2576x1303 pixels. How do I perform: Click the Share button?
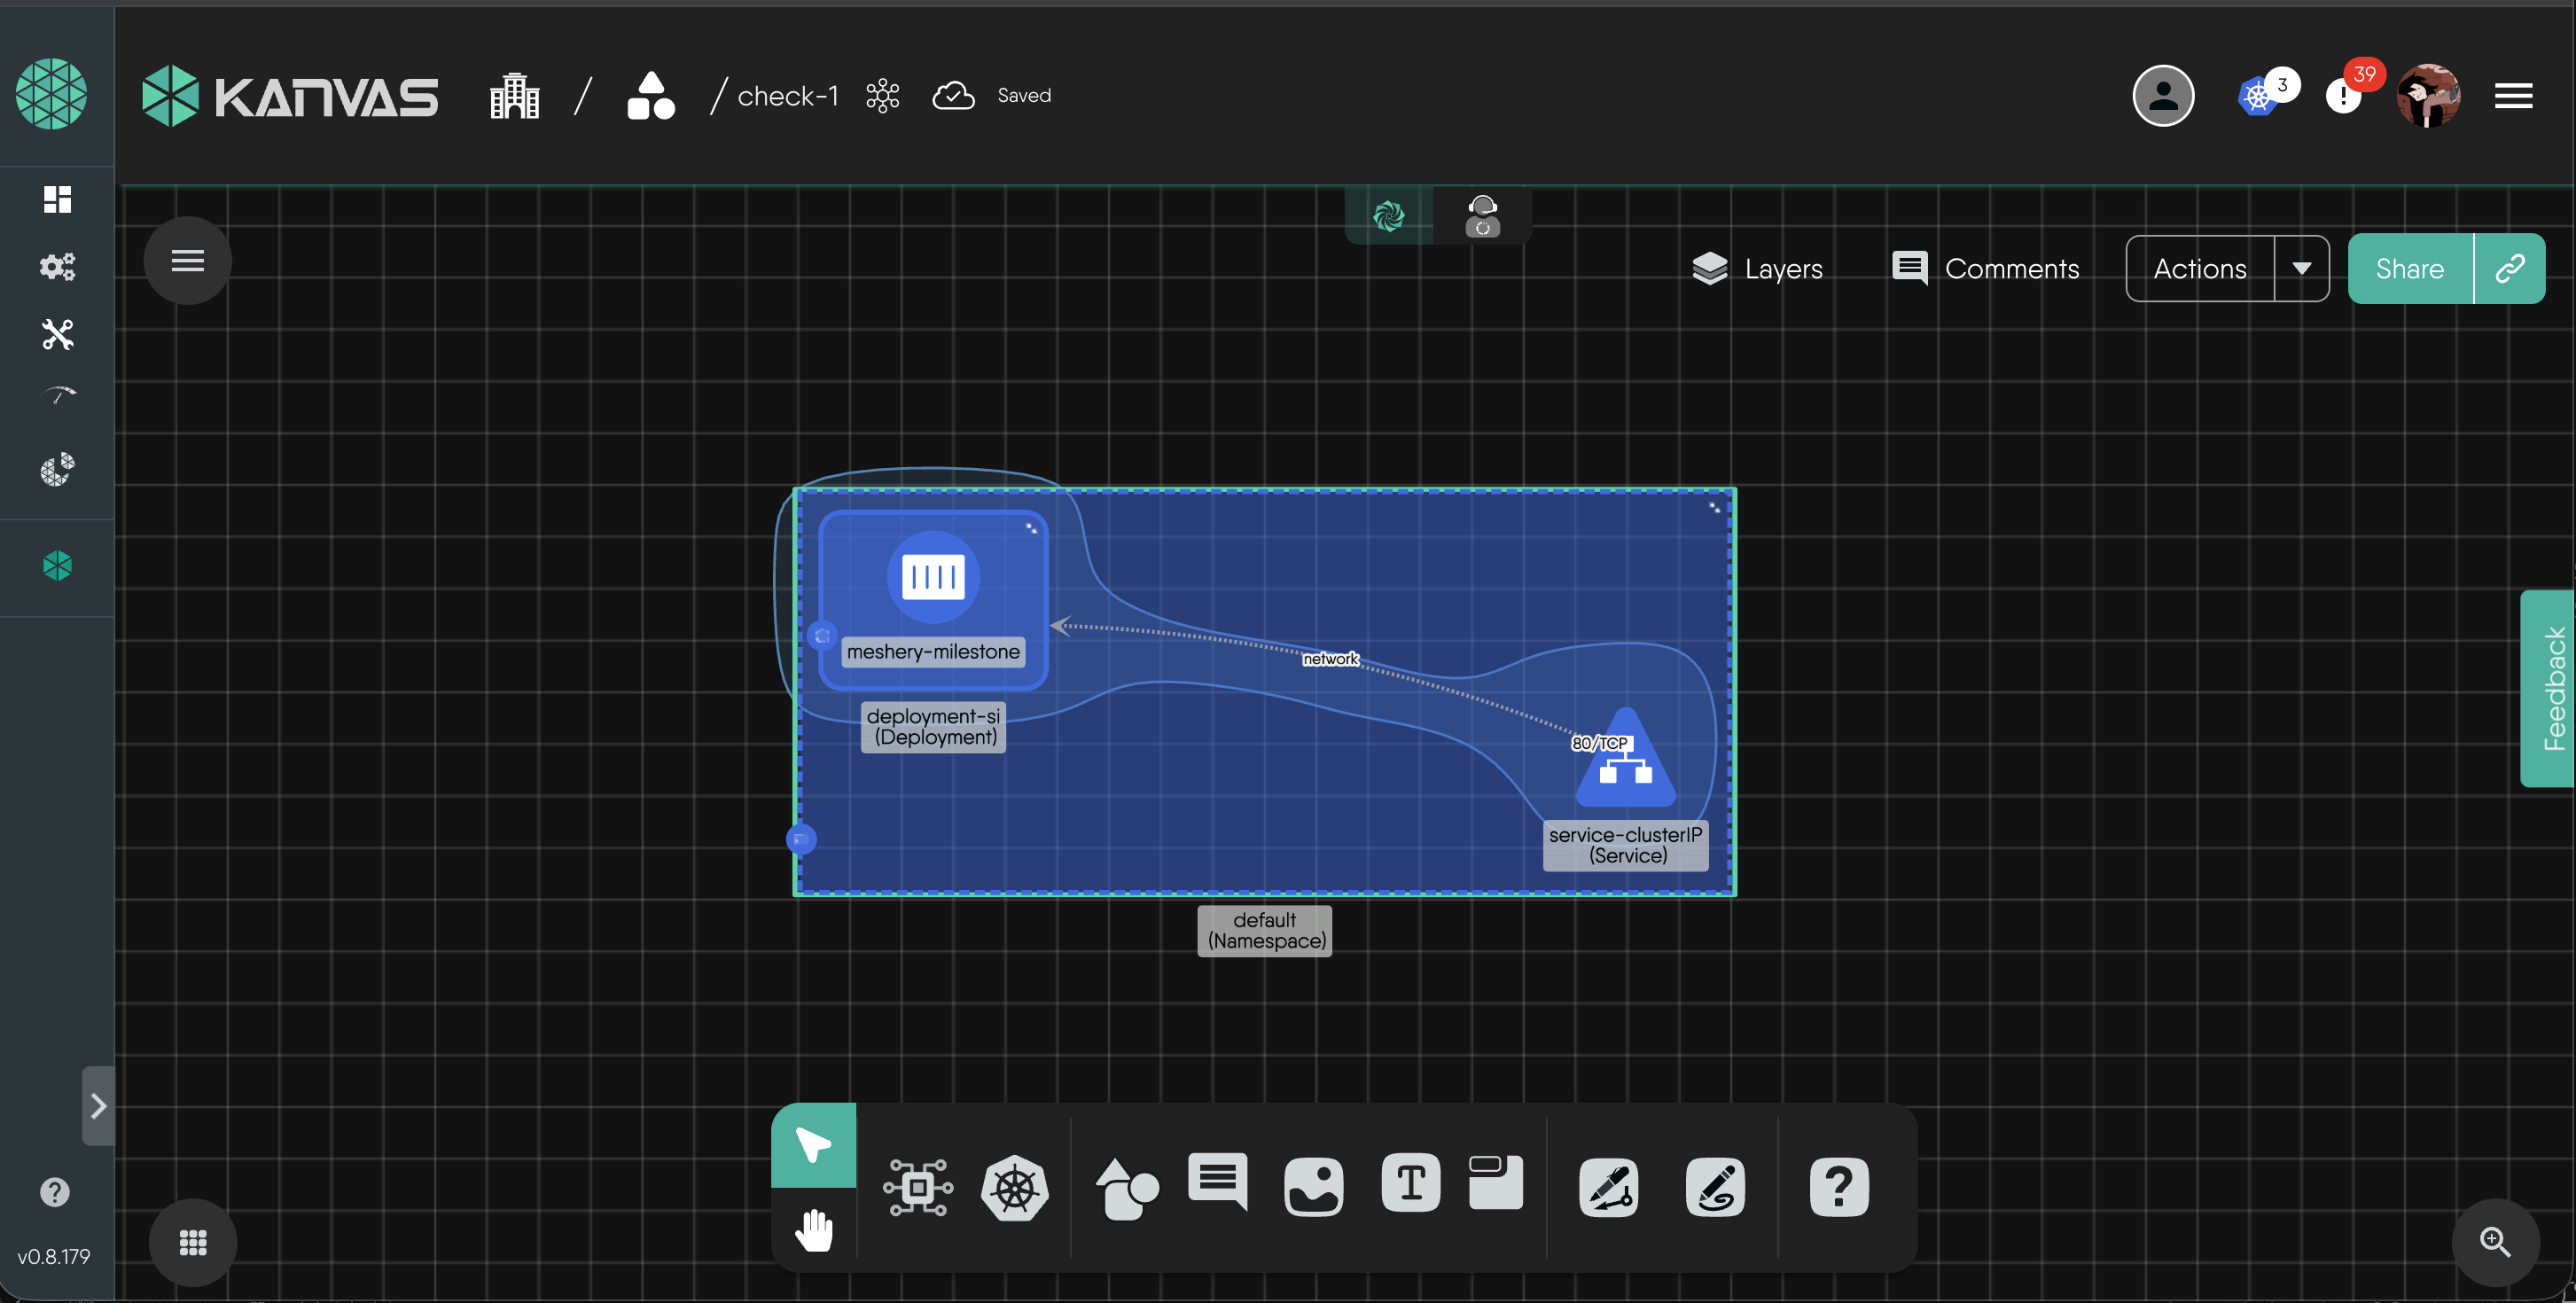pos(2409,268)
